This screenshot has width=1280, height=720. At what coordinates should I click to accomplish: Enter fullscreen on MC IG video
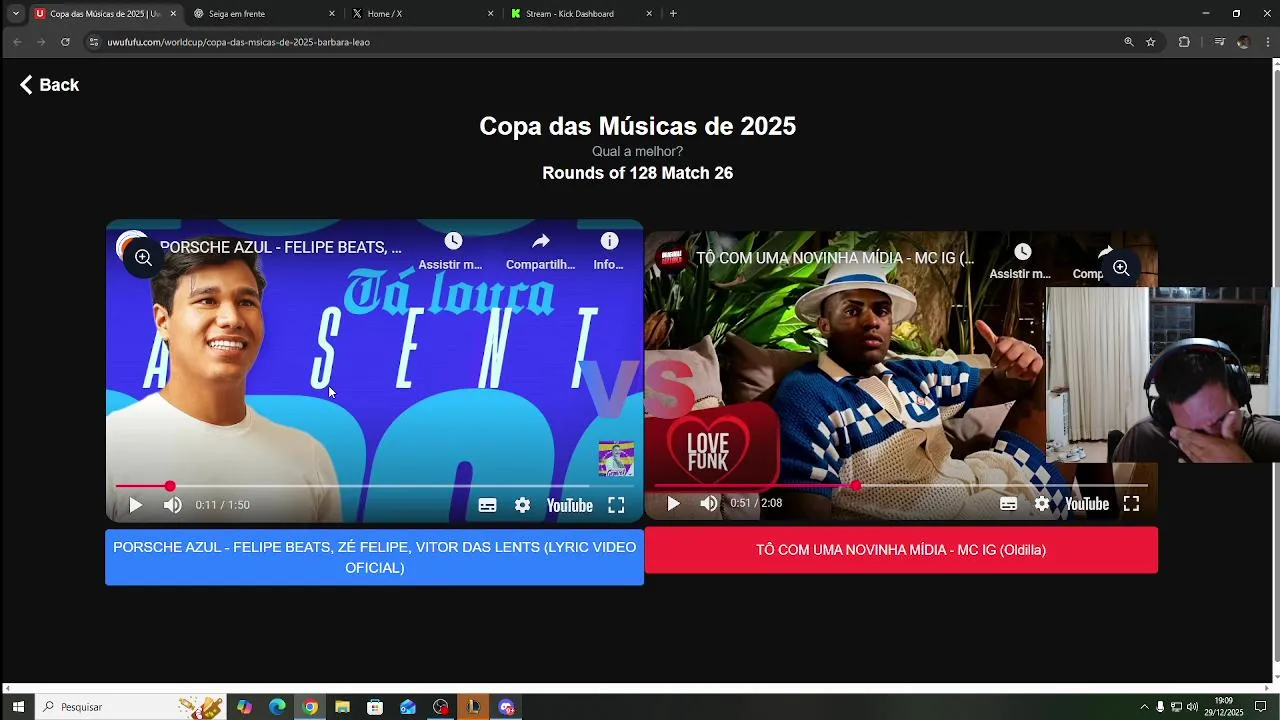[1131, 503]
